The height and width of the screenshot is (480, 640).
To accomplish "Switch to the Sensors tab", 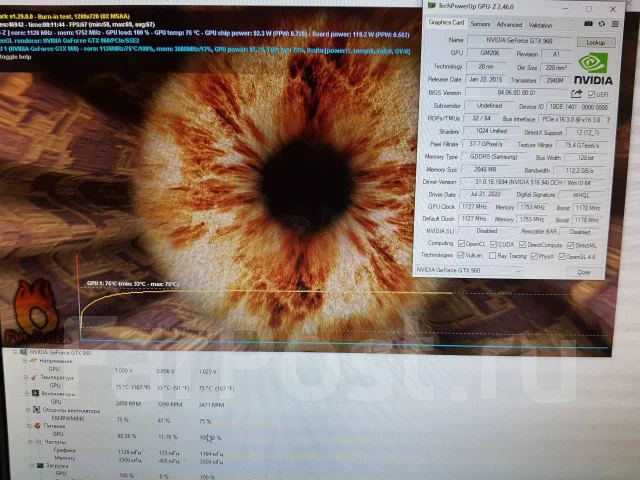I will pyautogui.click(x=480, y=24).
